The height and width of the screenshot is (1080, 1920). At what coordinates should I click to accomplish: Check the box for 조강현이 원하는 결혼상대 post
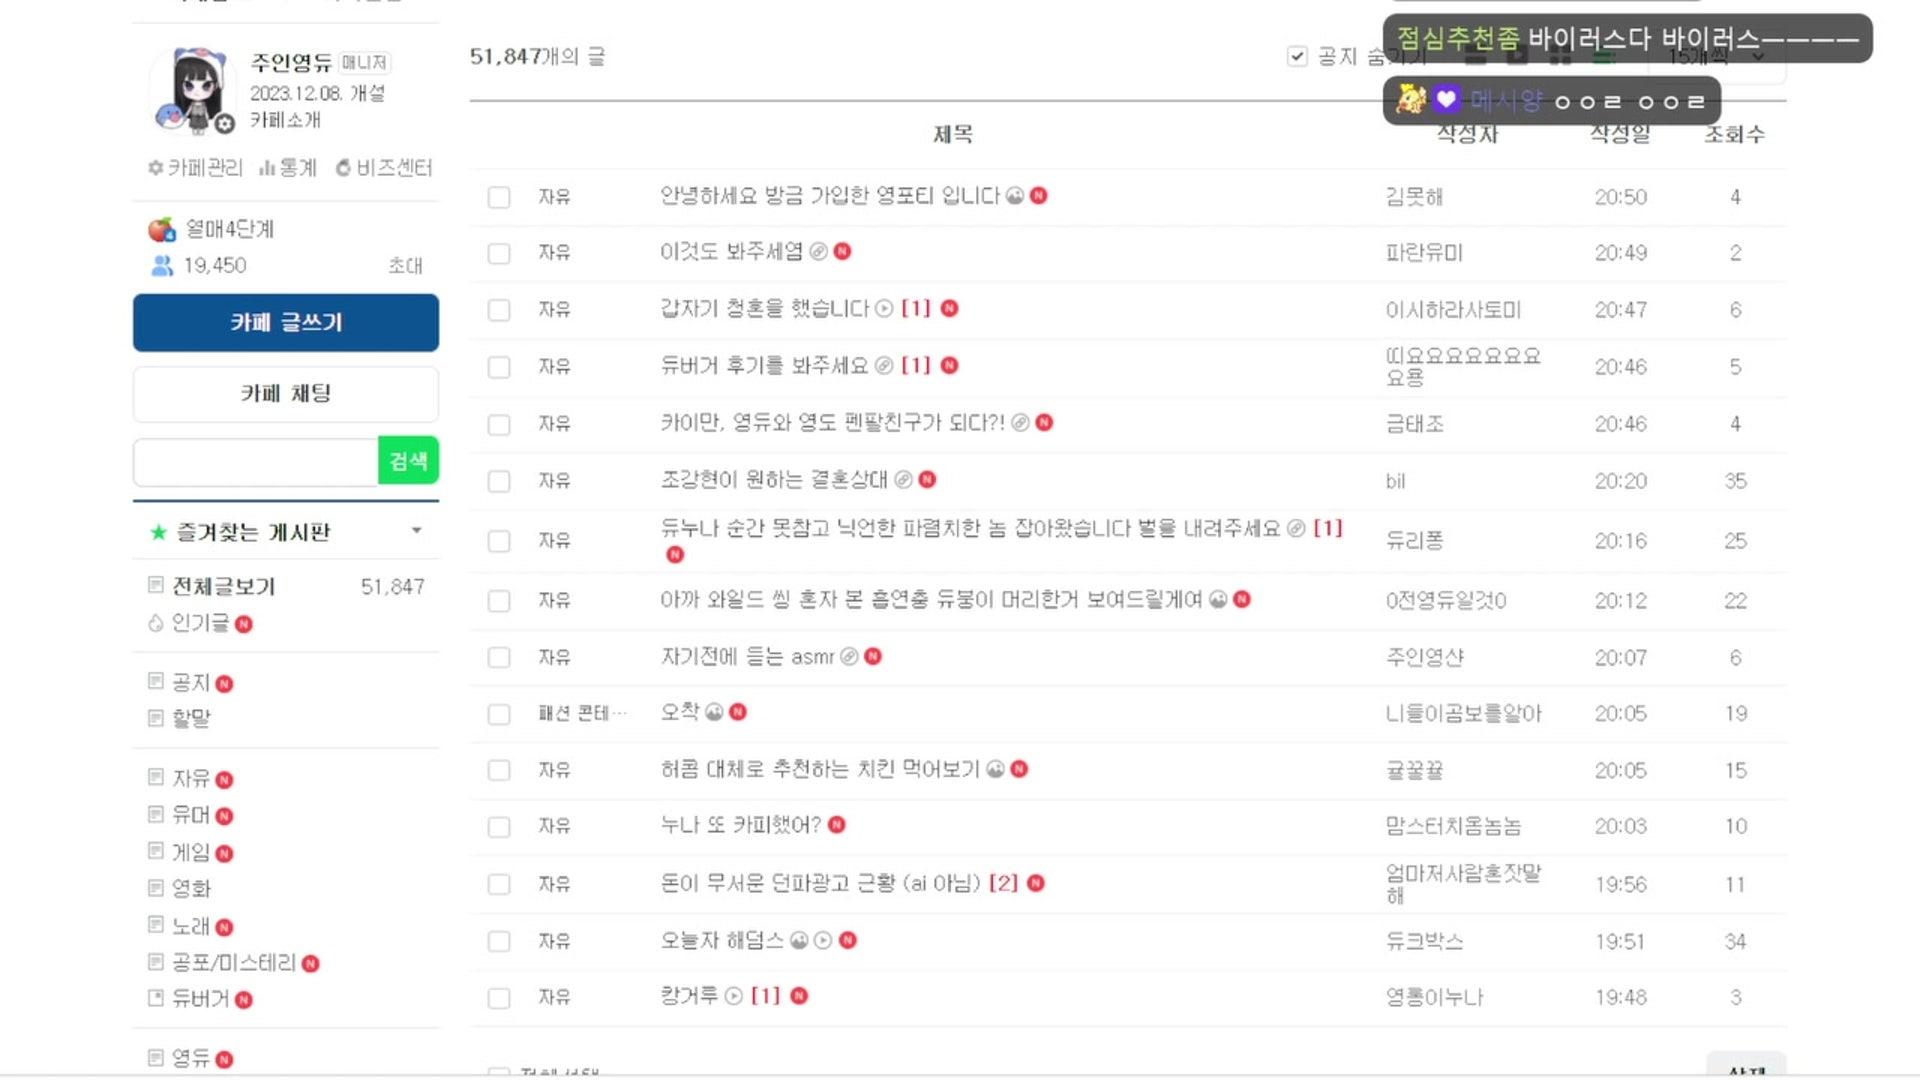click(x=499, y=481)
